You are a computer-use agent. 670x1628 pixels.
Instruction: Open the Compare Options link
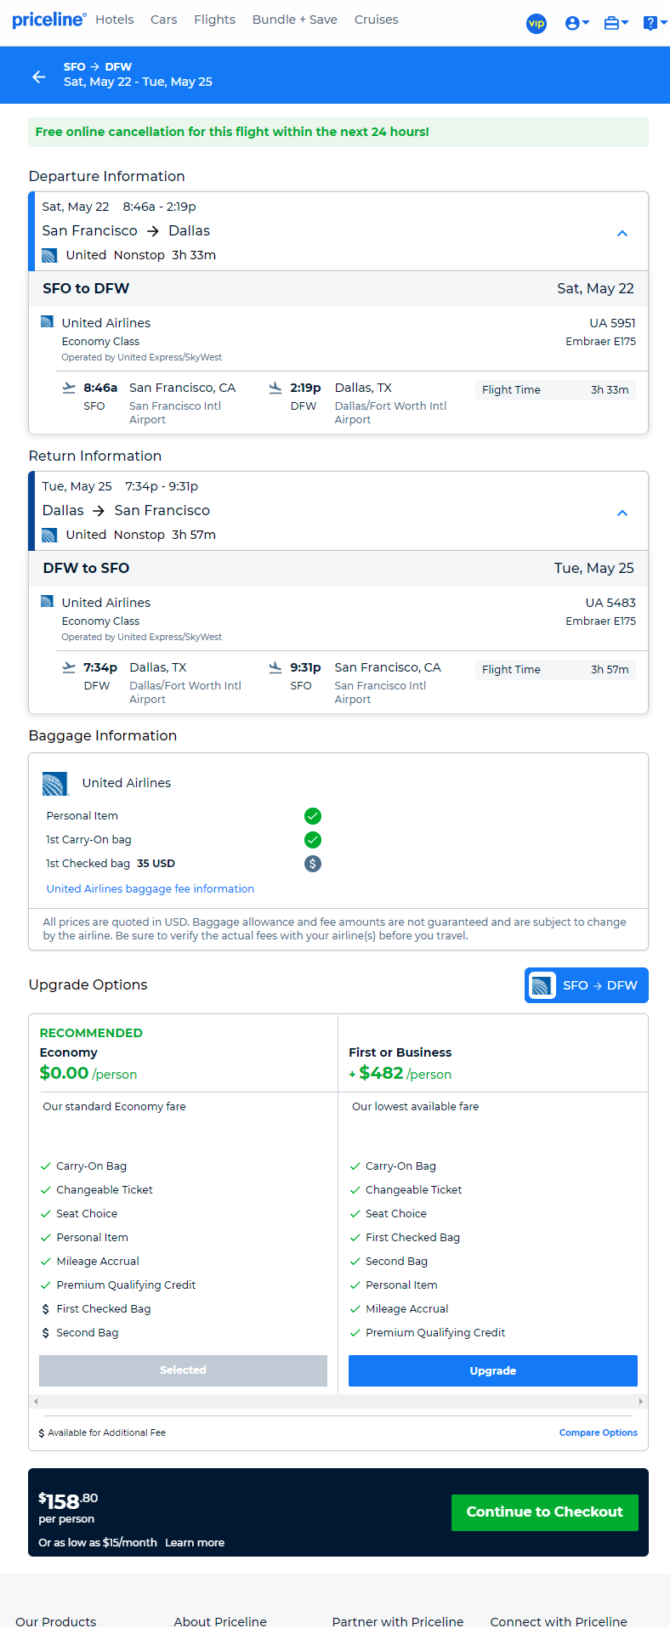(598, 1433)
